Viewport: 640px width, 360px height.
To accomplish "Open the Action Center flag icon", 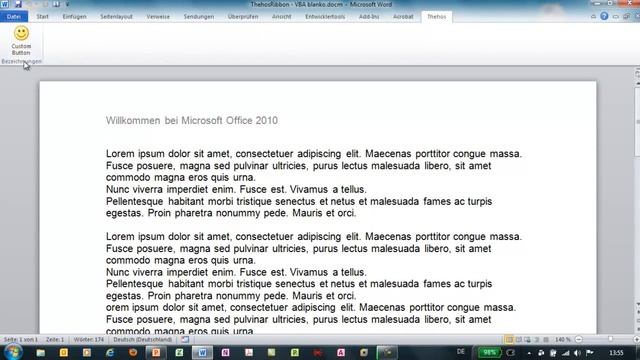I will coord(590,353).
